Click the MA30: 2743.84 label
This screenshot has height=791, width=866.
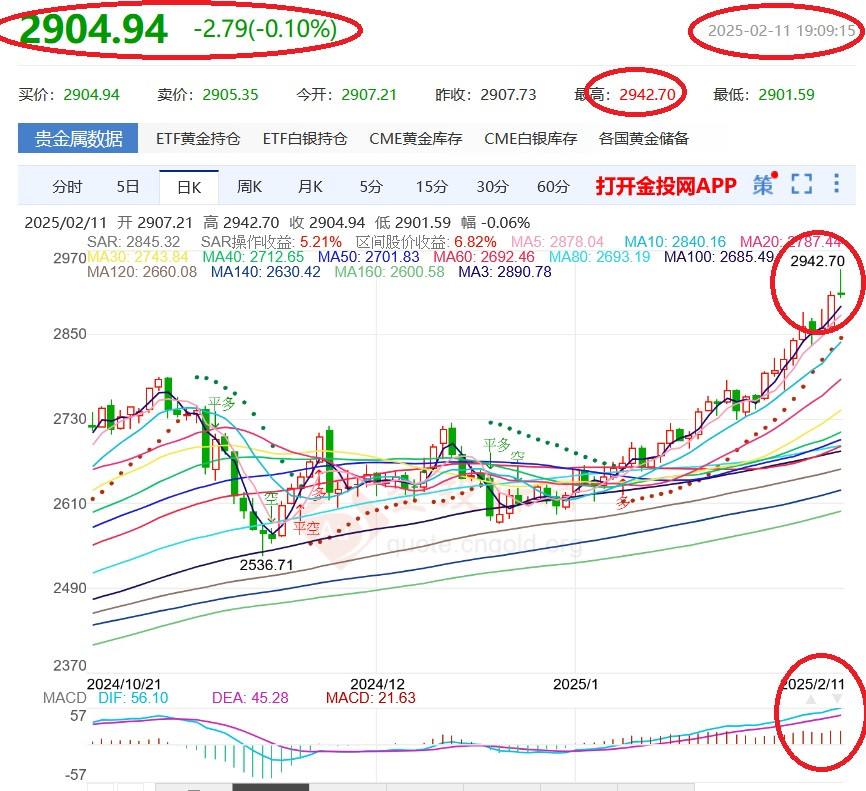pyautogui.click(x=138, y=257)
